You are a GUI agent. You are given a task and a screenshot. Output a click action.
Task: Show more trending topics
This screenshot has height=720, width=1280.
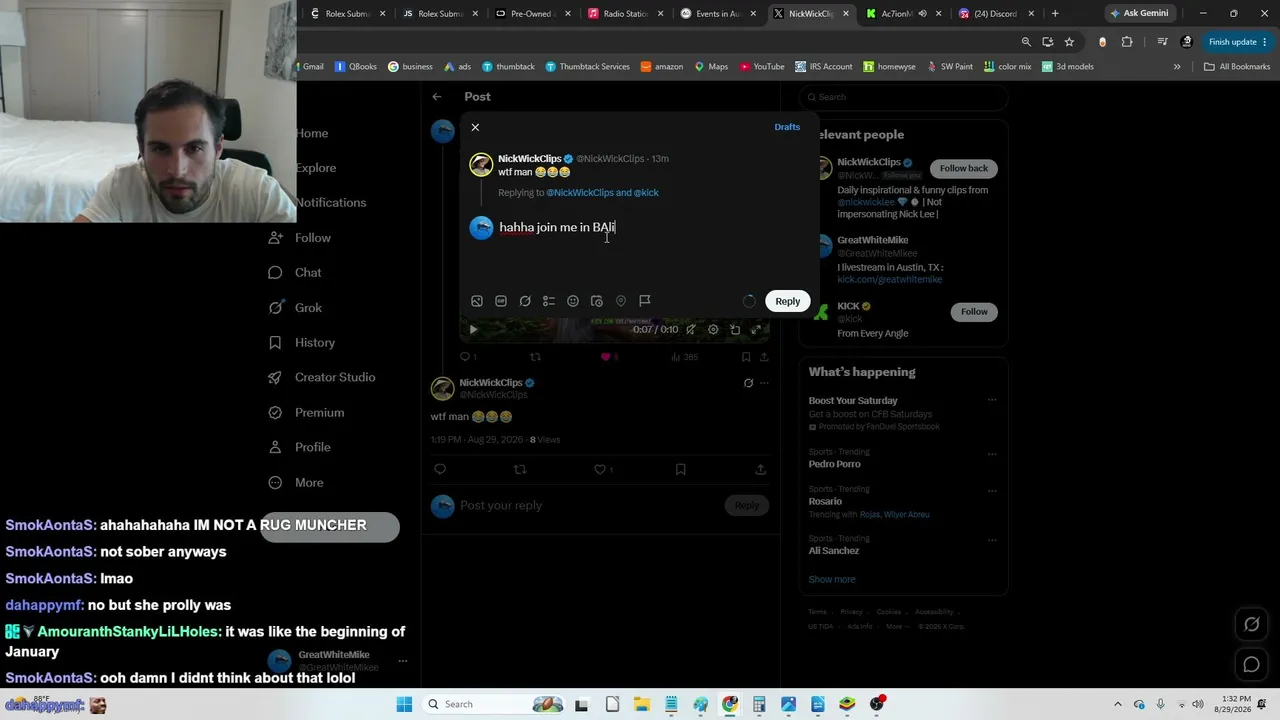832,579
